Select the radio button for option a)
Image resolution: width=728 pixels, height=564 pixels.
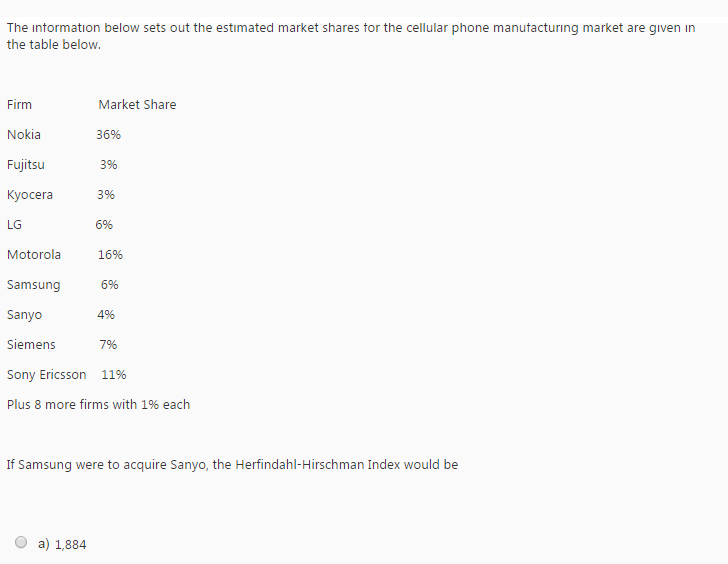[21, 542]
